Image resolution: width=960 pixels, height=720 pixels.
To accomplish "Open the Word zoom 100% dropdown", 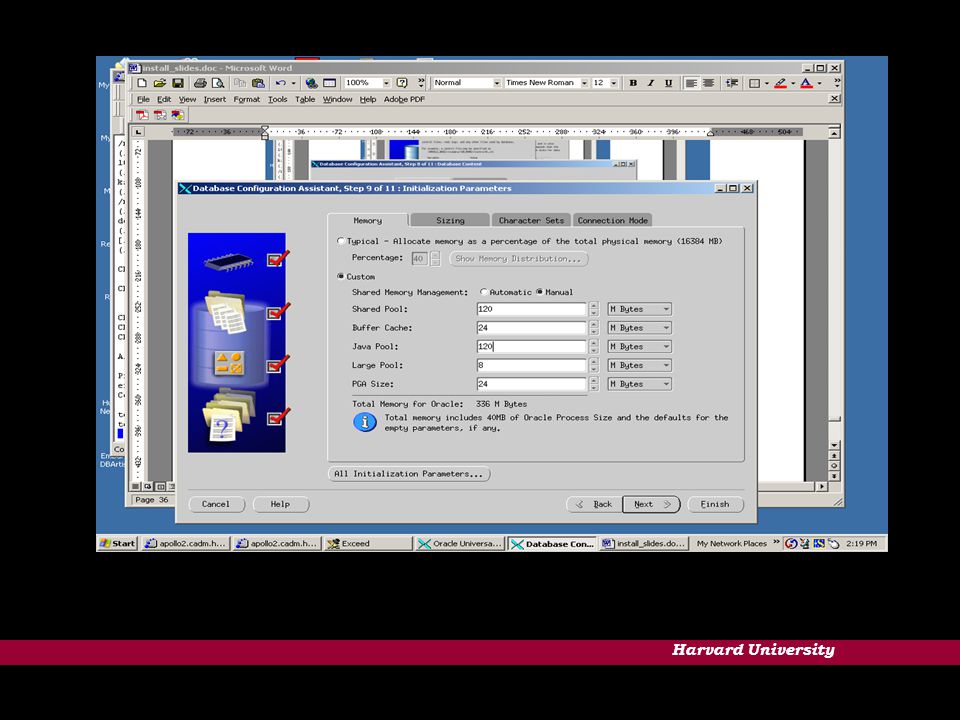I will point(386,83).
